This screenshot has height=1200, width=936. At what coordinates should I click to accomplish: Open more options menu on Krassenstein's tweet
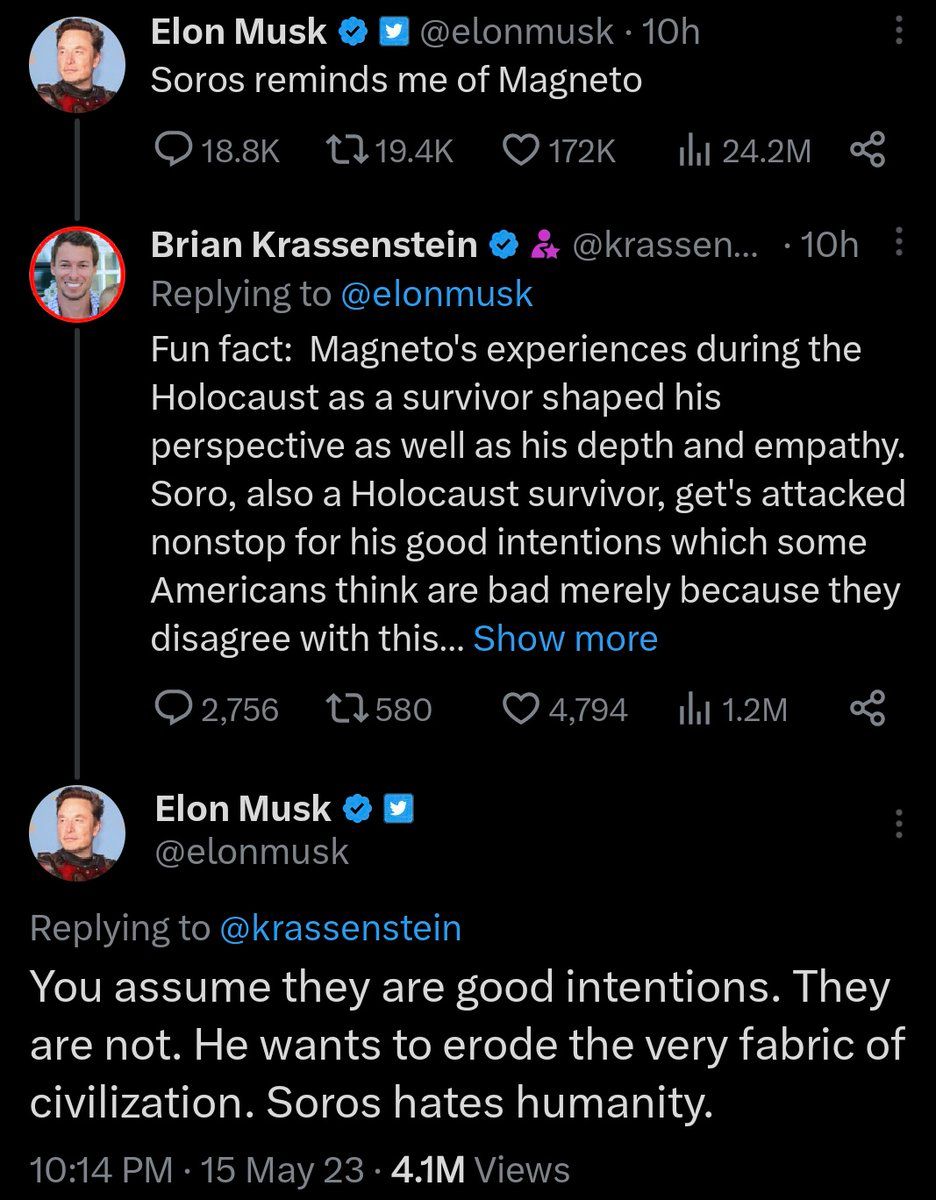point(898,243)
